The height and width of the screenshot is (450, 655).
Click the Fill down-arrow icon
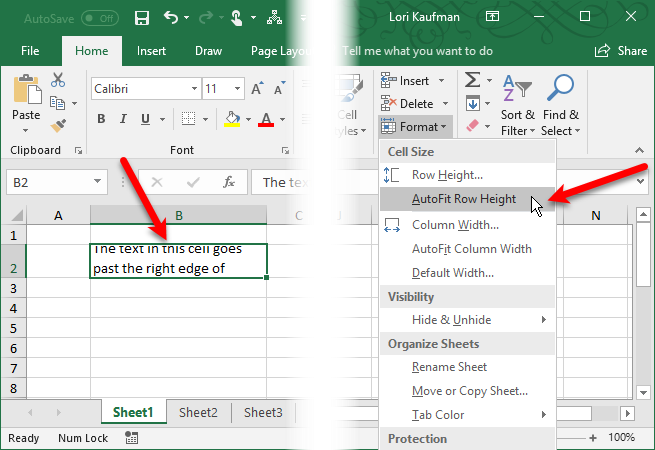click(473, 103)
